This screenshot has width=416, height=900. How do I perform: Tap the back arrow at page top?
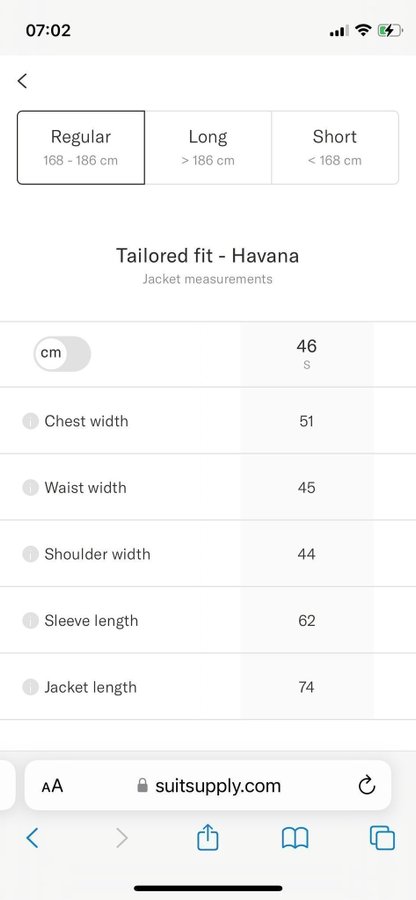pos(22,81)
